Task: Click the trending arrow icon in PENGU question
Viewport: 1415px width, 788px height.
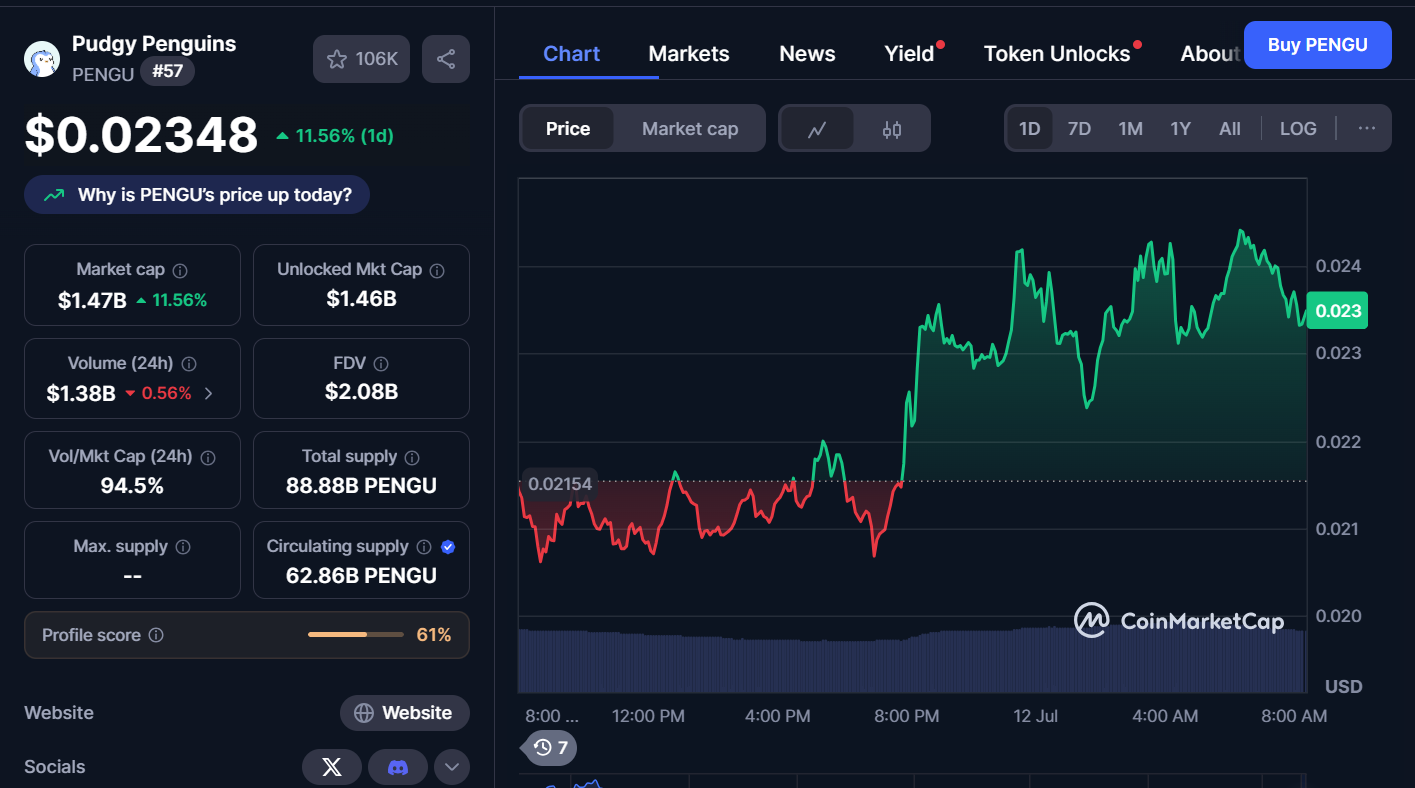Action: [54, 195]
